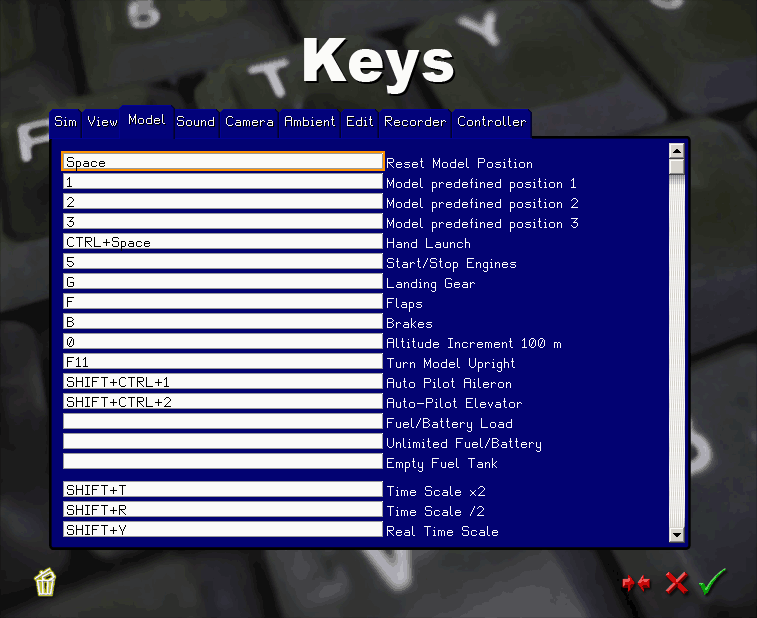Click the scrollbar up arrow
This screenshot has width=757, height=618.
(677, 151)
